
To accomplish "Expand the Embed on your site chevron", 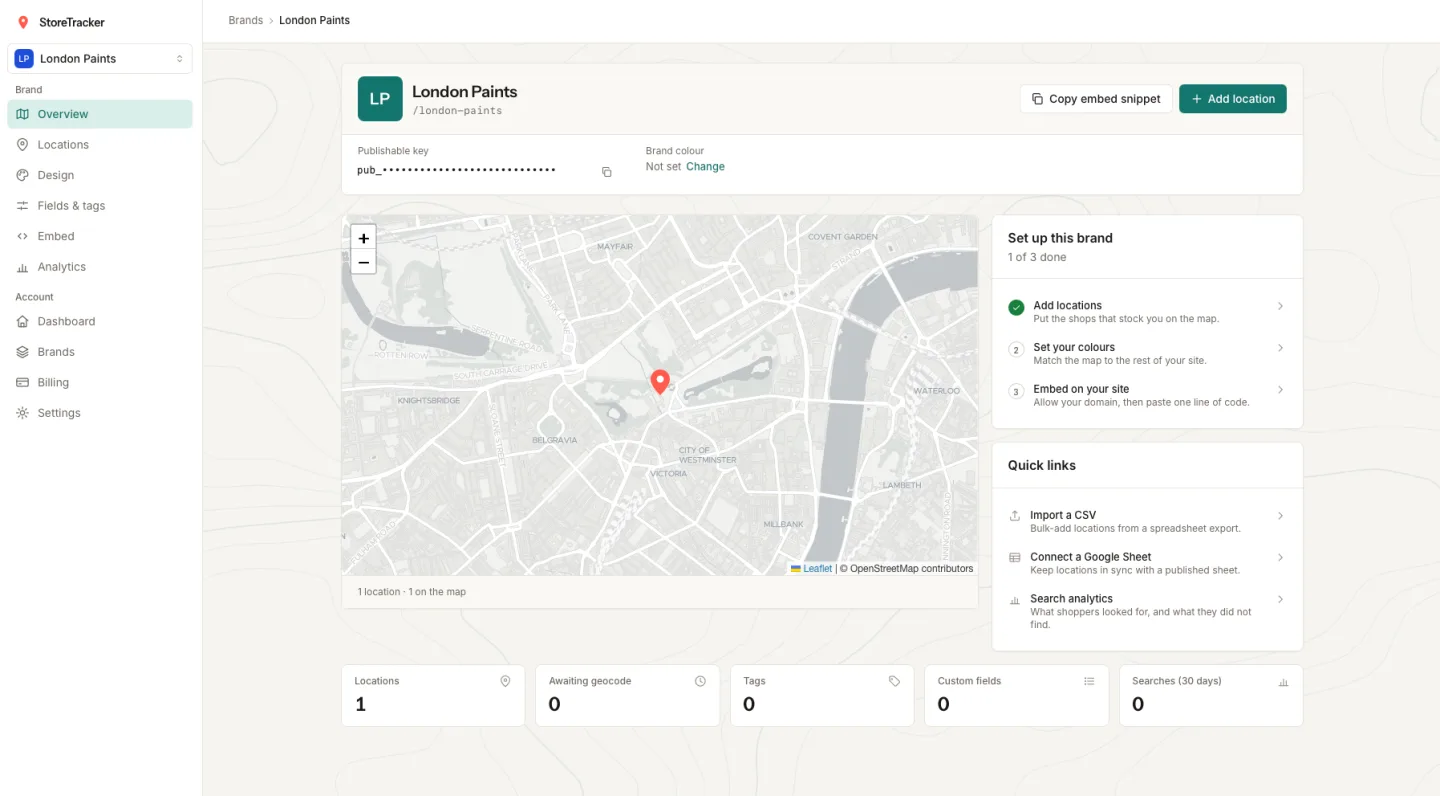I will pos(1280,390).
